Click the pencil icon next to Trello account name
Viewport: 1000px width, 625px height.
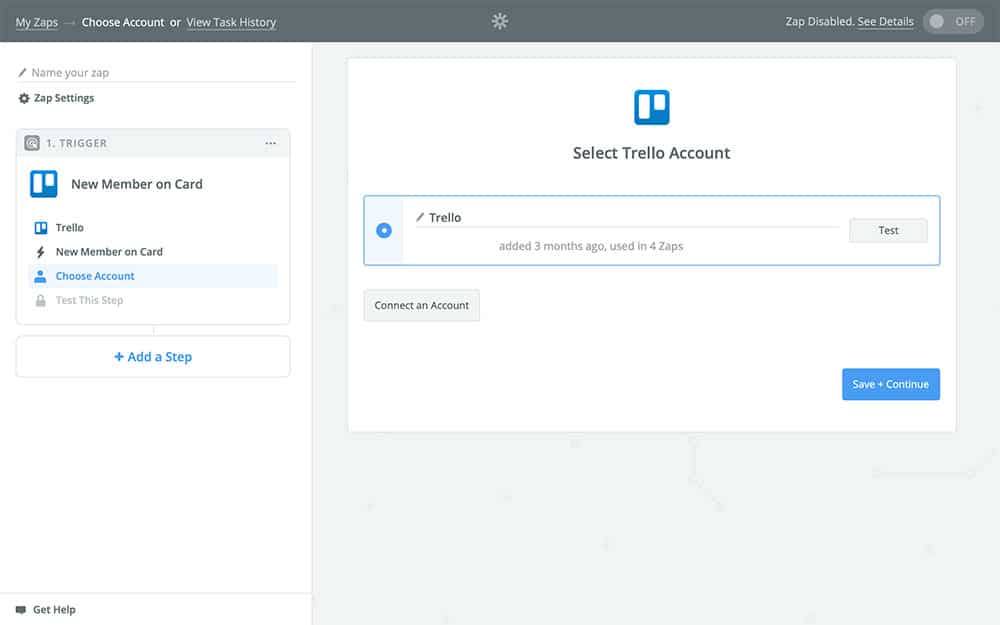click(x=420, y=218)
